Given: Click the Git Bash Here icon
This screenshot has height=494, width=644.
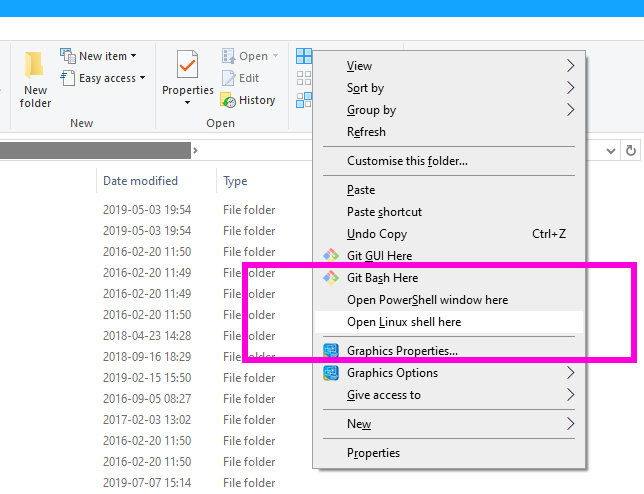Looking at the screenshot, I should point(331,278).
